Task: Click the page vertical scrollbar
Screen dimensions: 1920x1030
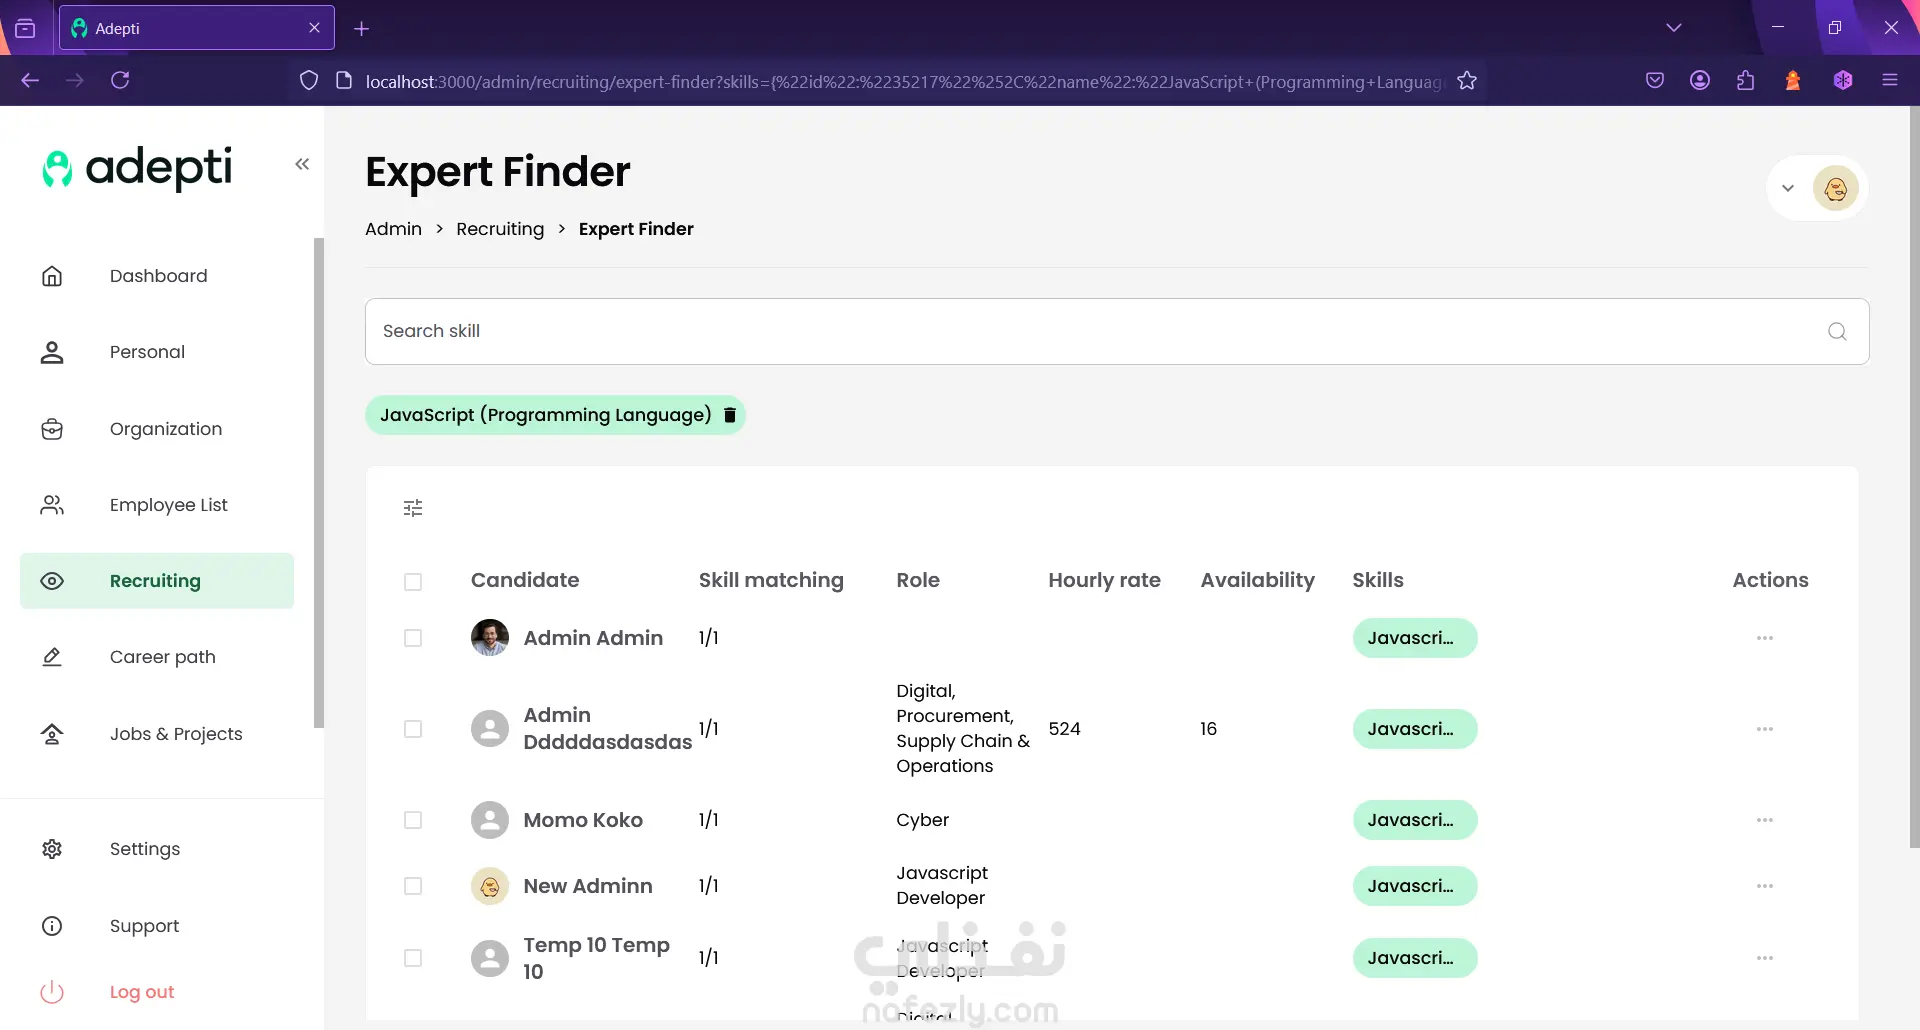Action: pyautogui.click(x=1914, y=478)
